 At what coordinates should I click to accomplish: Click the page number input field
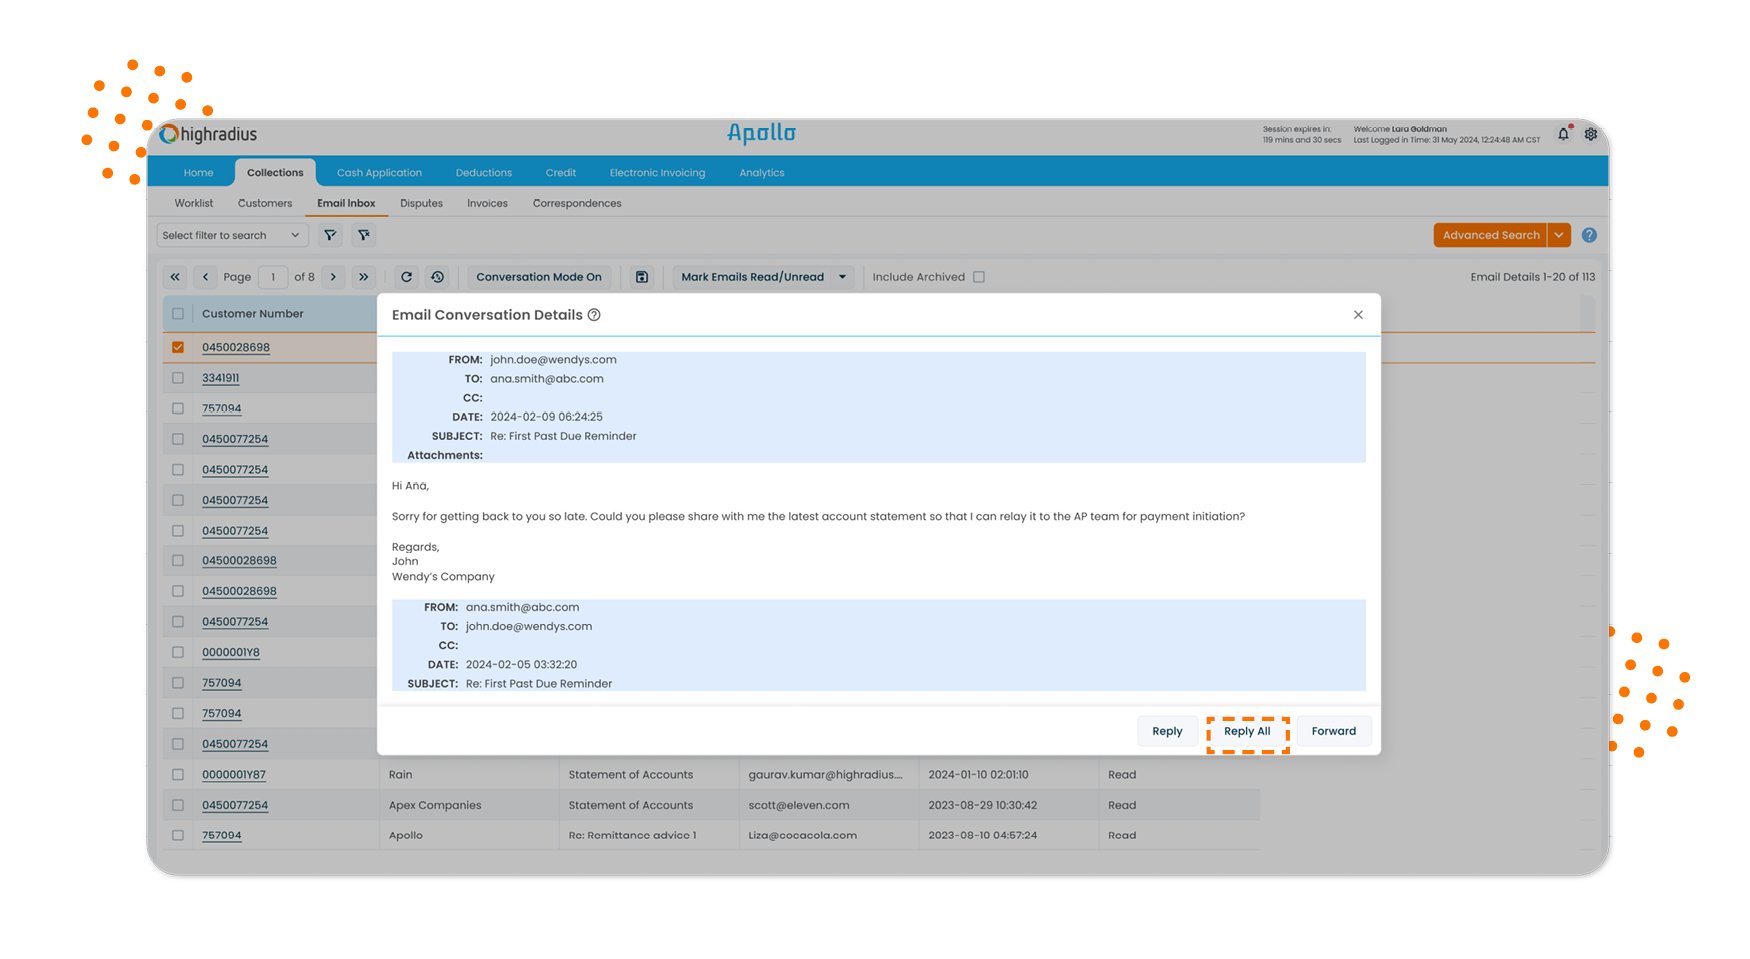pos(272,277)
